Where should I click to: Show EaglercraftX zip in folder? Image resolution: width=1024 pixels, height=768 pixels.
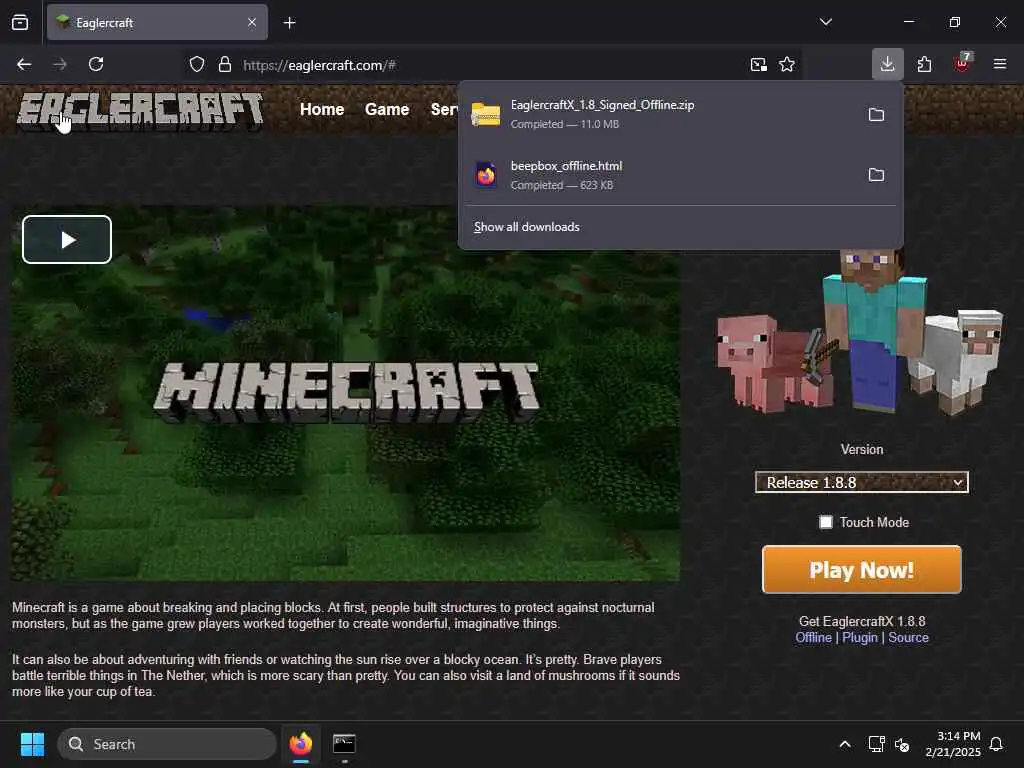[876, 115]
